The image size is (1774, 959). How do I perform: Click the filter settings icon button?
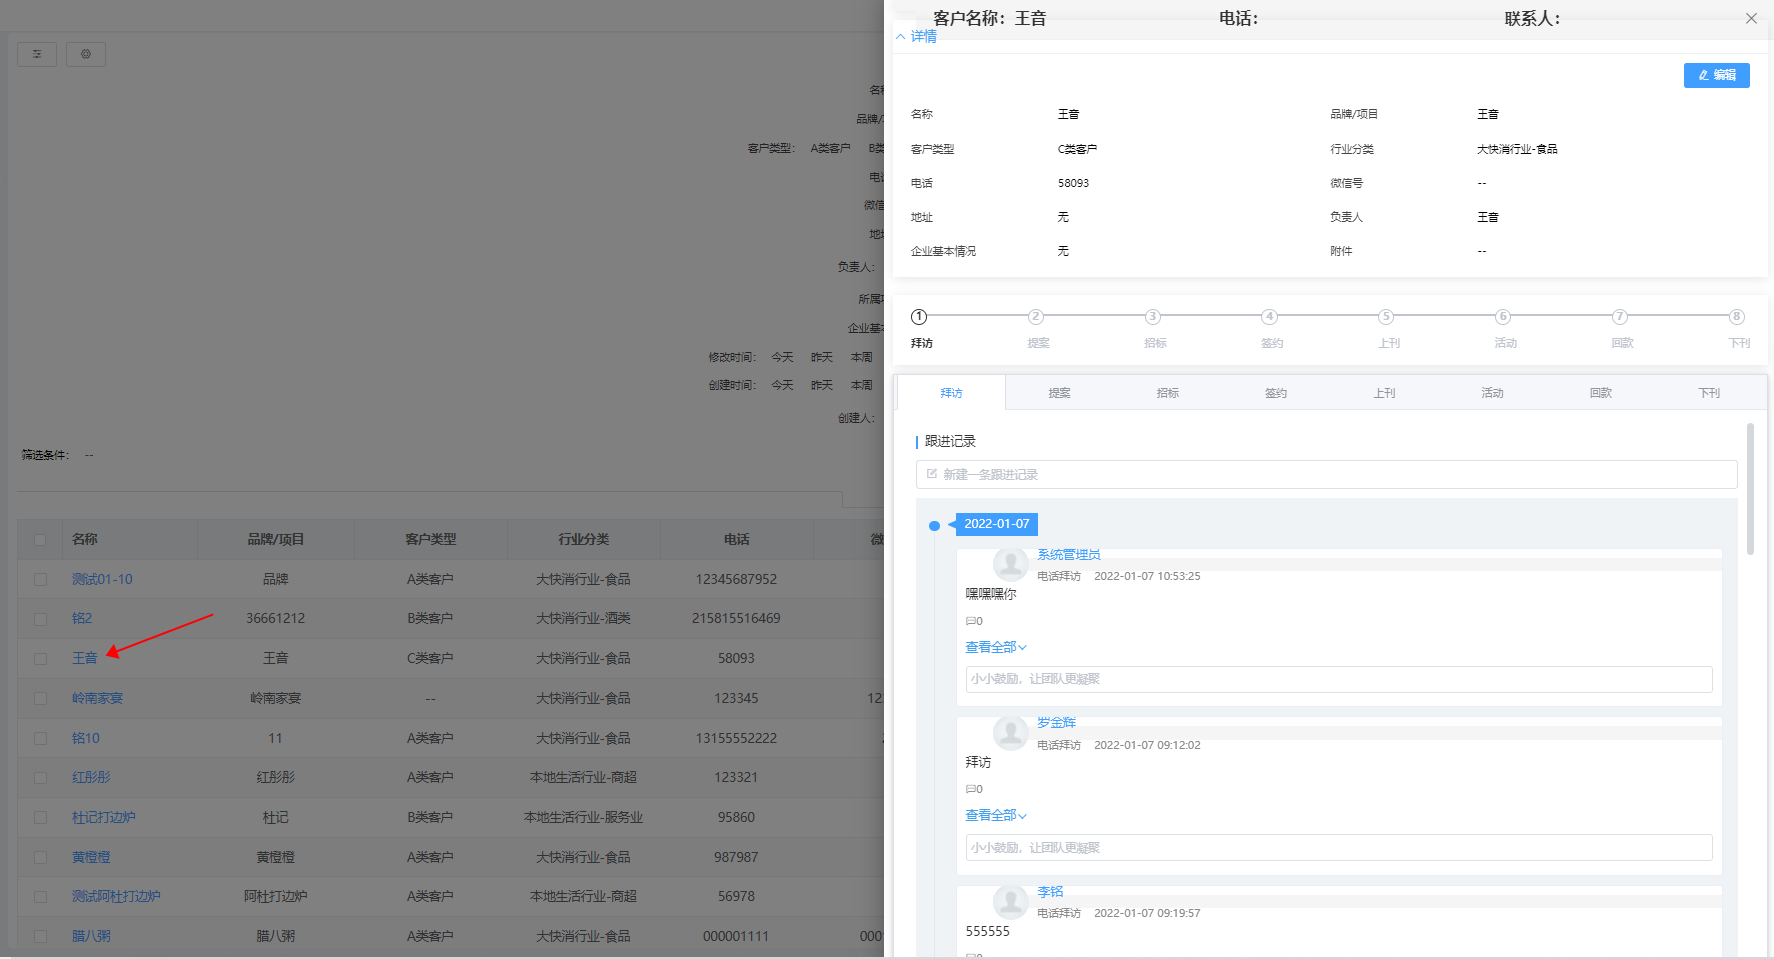click(37, 54)
